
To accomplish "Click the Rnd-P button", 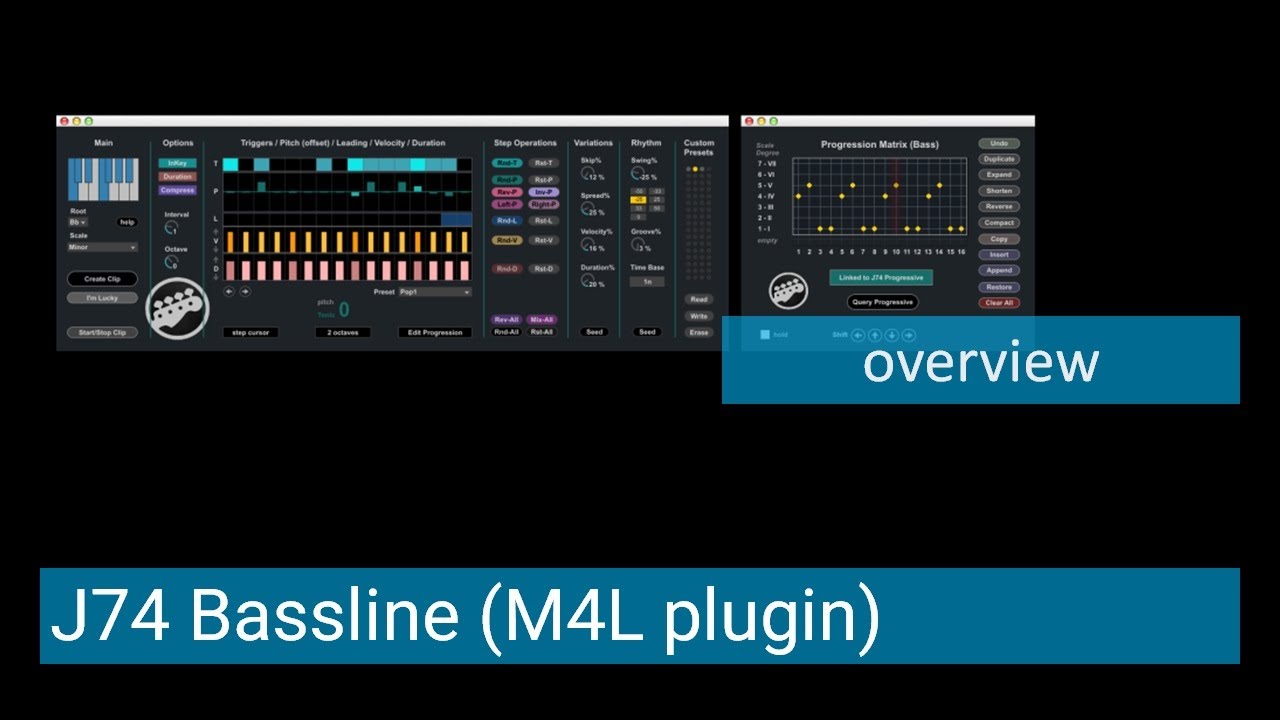I will click(507, 180).
